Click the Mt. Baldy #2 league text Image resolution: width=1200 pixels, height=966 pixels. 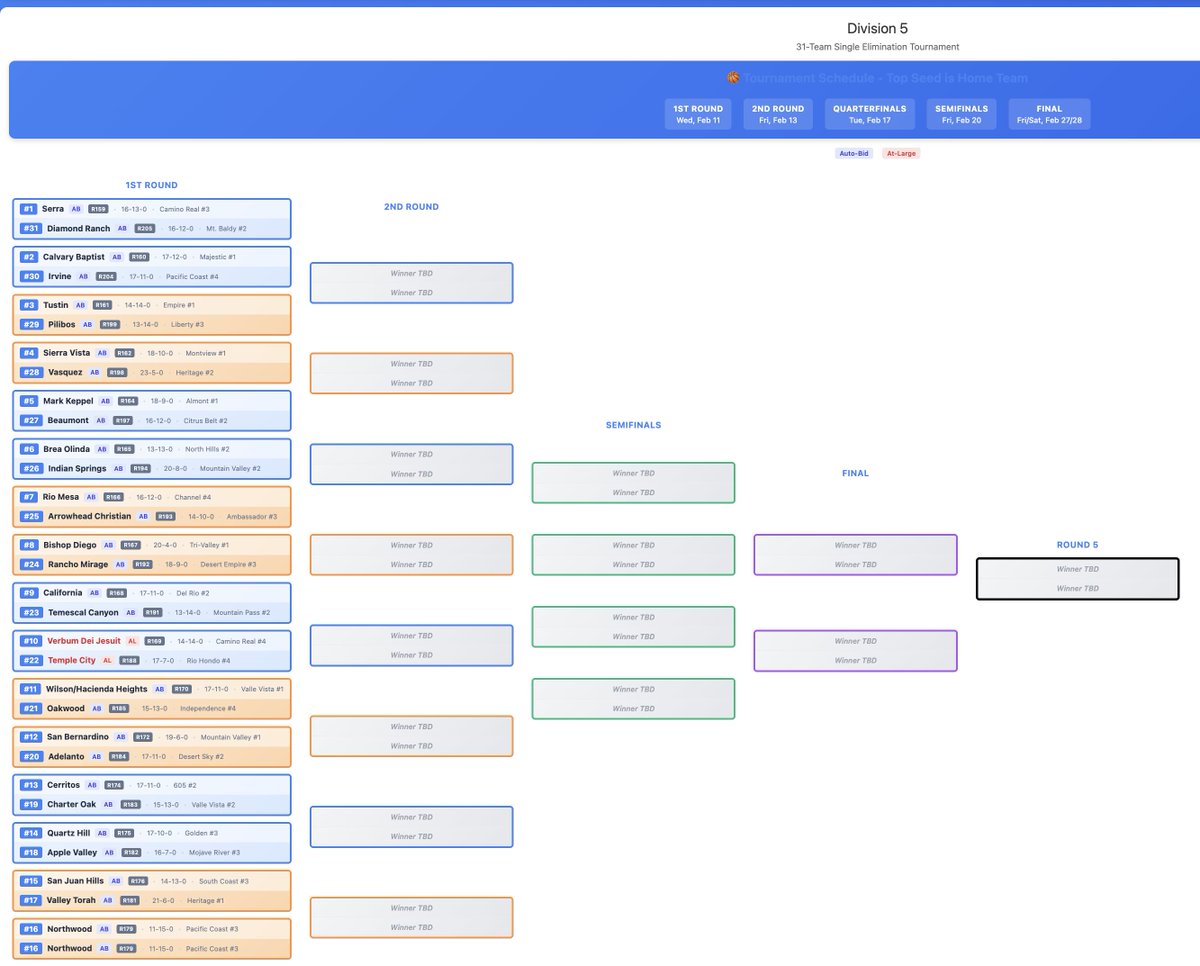[227, 228]
